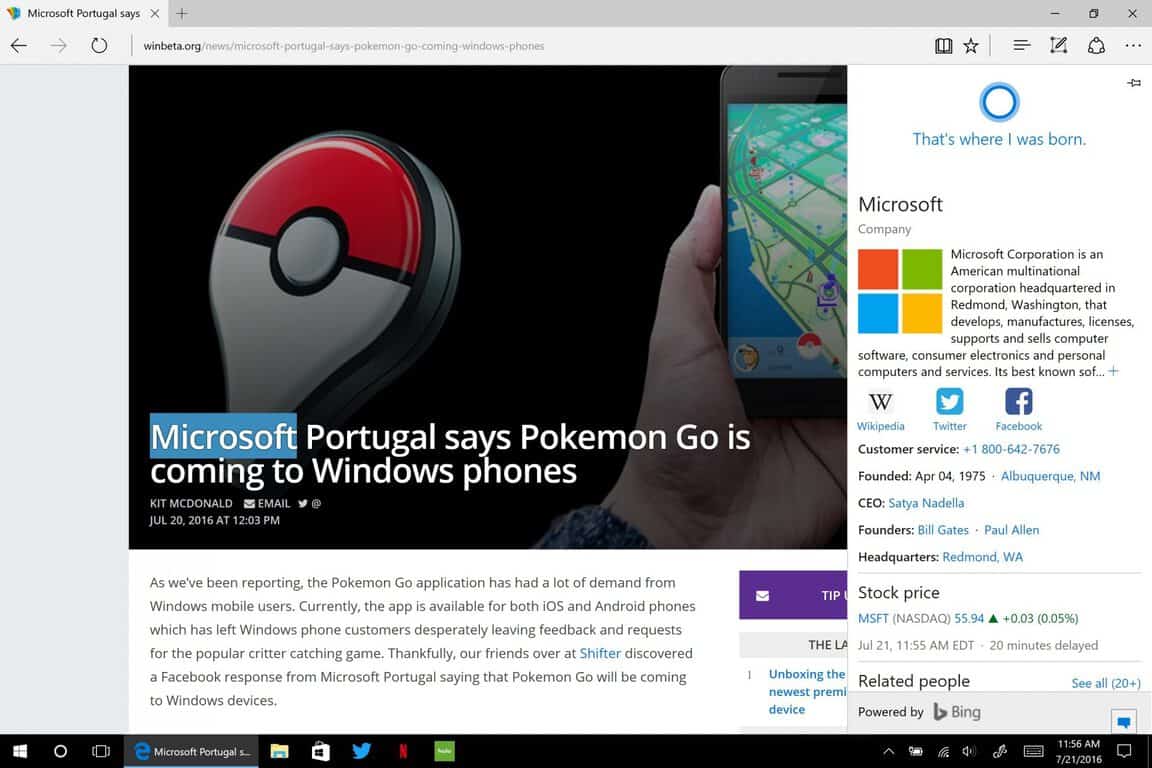The height and width of the screenshot is (768, 1152).
Task: Launch Netflix from the taskbar
Action: coord(403,751)
